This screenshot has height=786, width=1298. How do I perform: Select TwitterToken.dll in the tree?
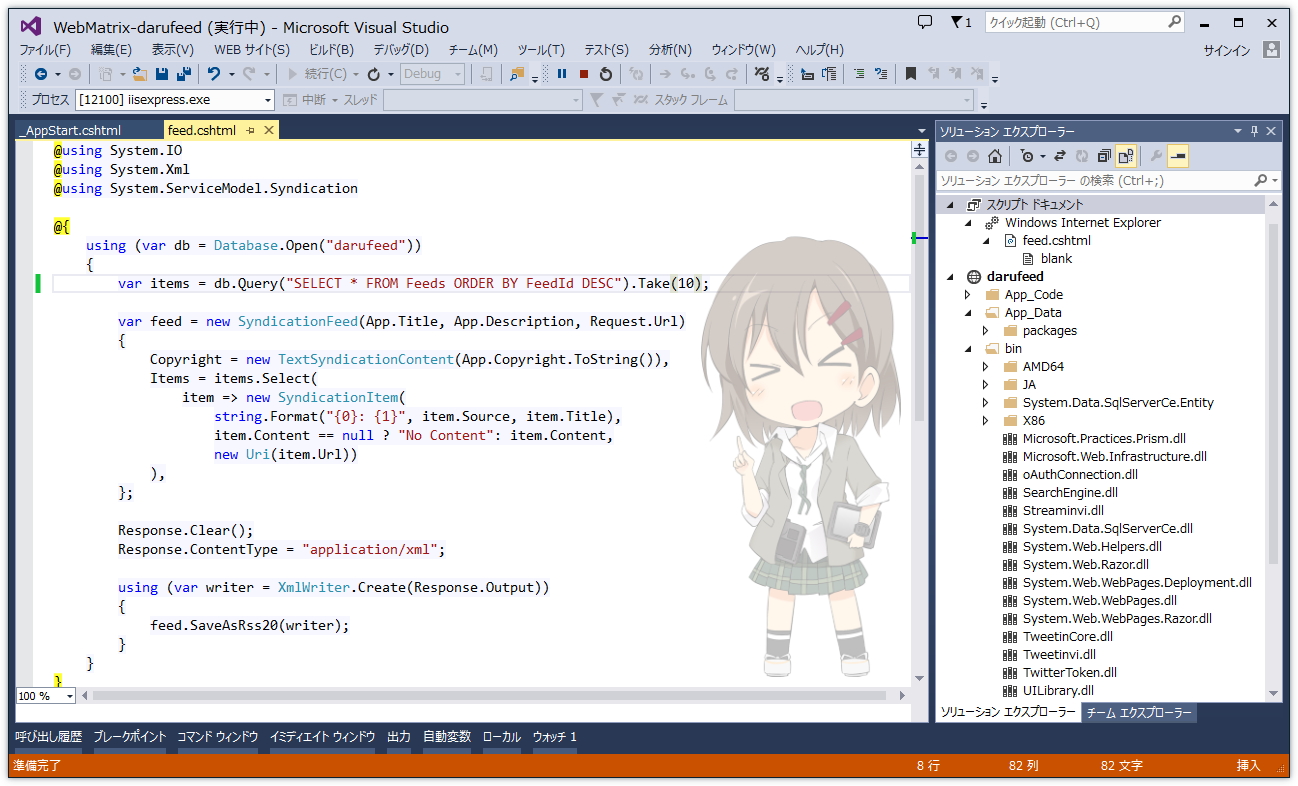(1069, 673)
